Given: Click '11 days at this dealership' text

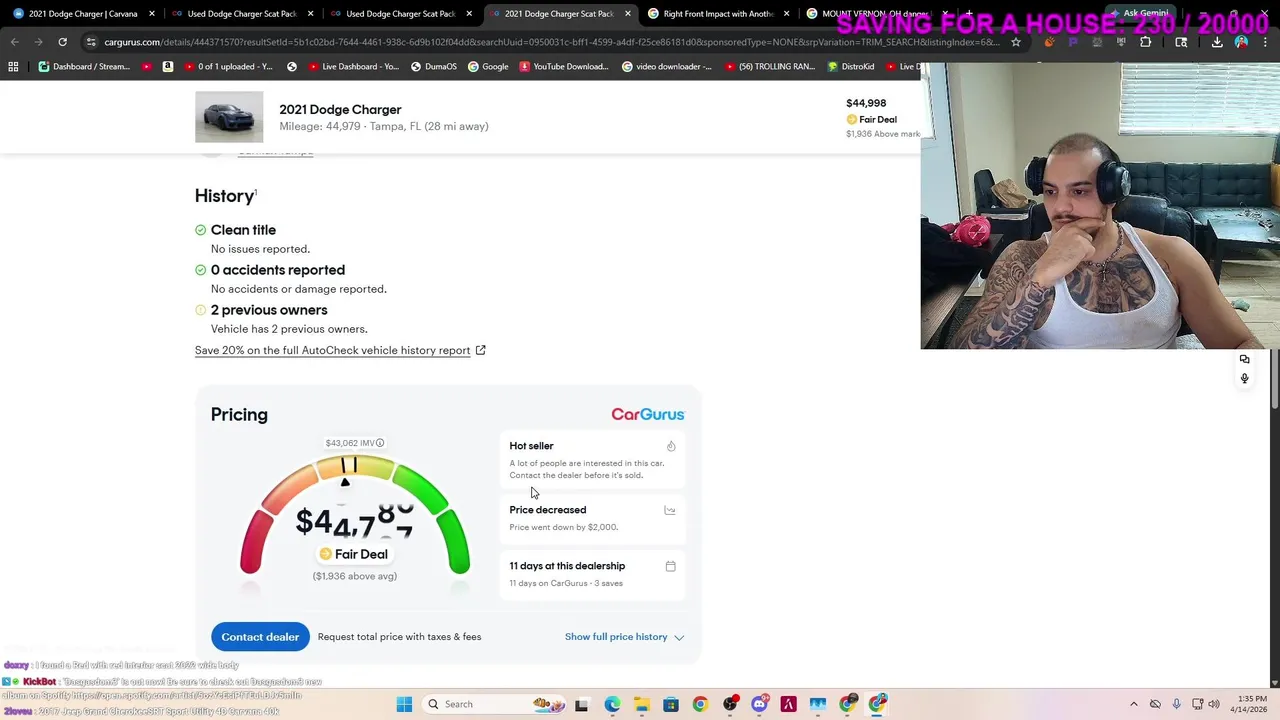Looking at the screenshot, I should pyautogui.click(x=567, y=566).
